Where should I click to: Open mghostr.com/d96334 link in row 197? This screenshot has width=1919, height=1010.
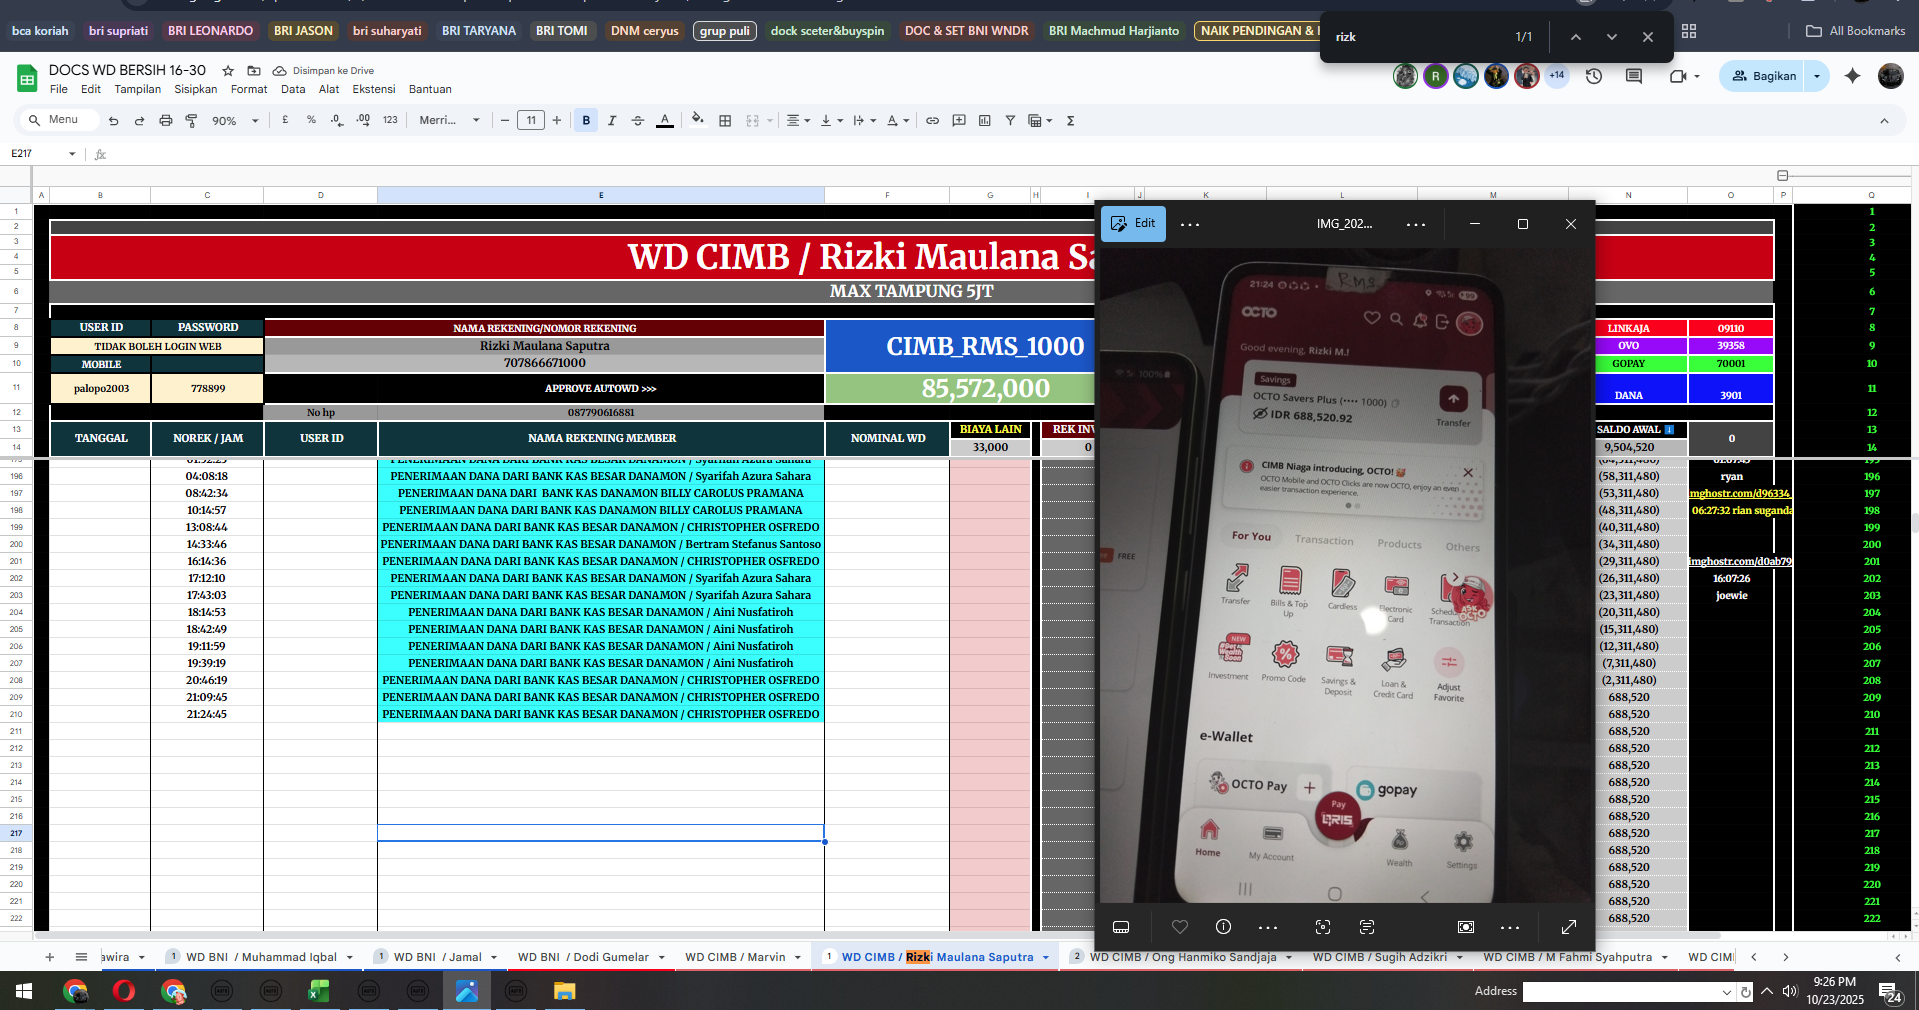(1740, 494)
